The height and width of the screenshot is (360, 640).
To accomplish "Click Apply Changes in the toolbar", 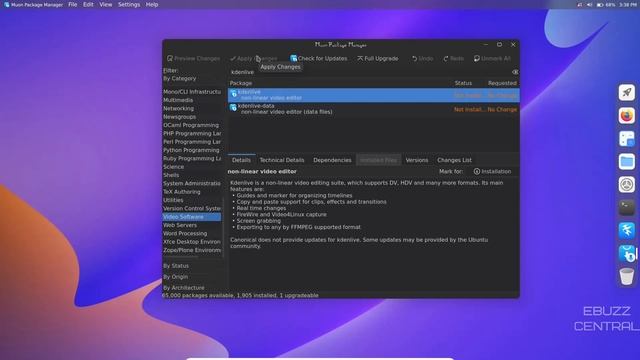I will pos(253,59).
